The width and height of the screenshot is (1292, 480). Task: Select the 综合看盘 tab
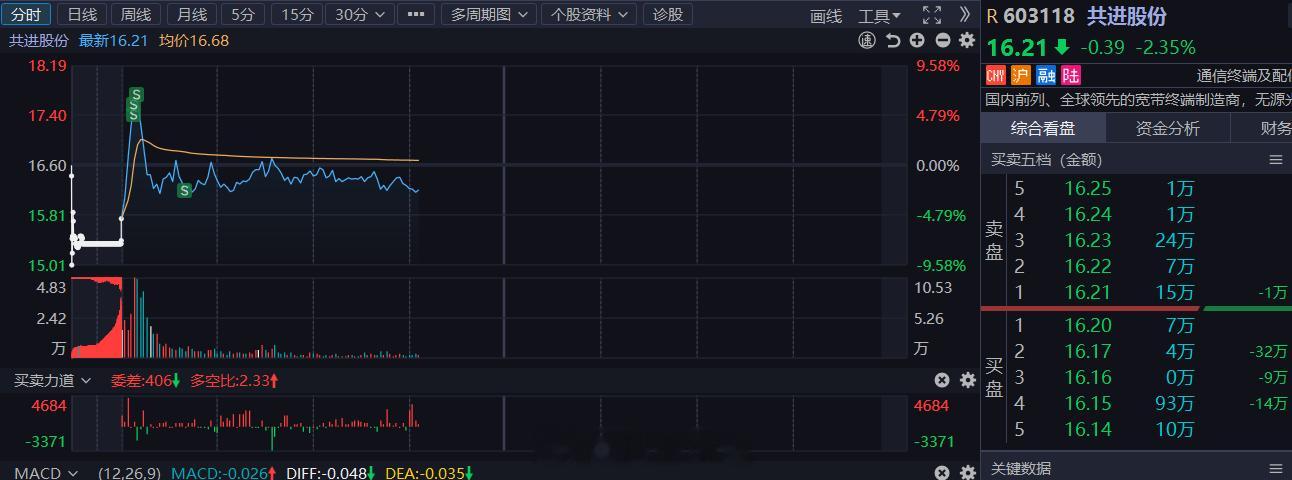1043,128
